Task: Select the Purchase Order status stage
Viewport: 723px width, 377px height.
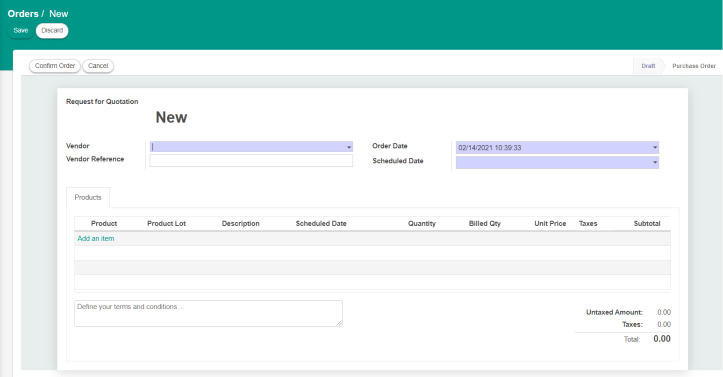Action: (x=694, y=66)
